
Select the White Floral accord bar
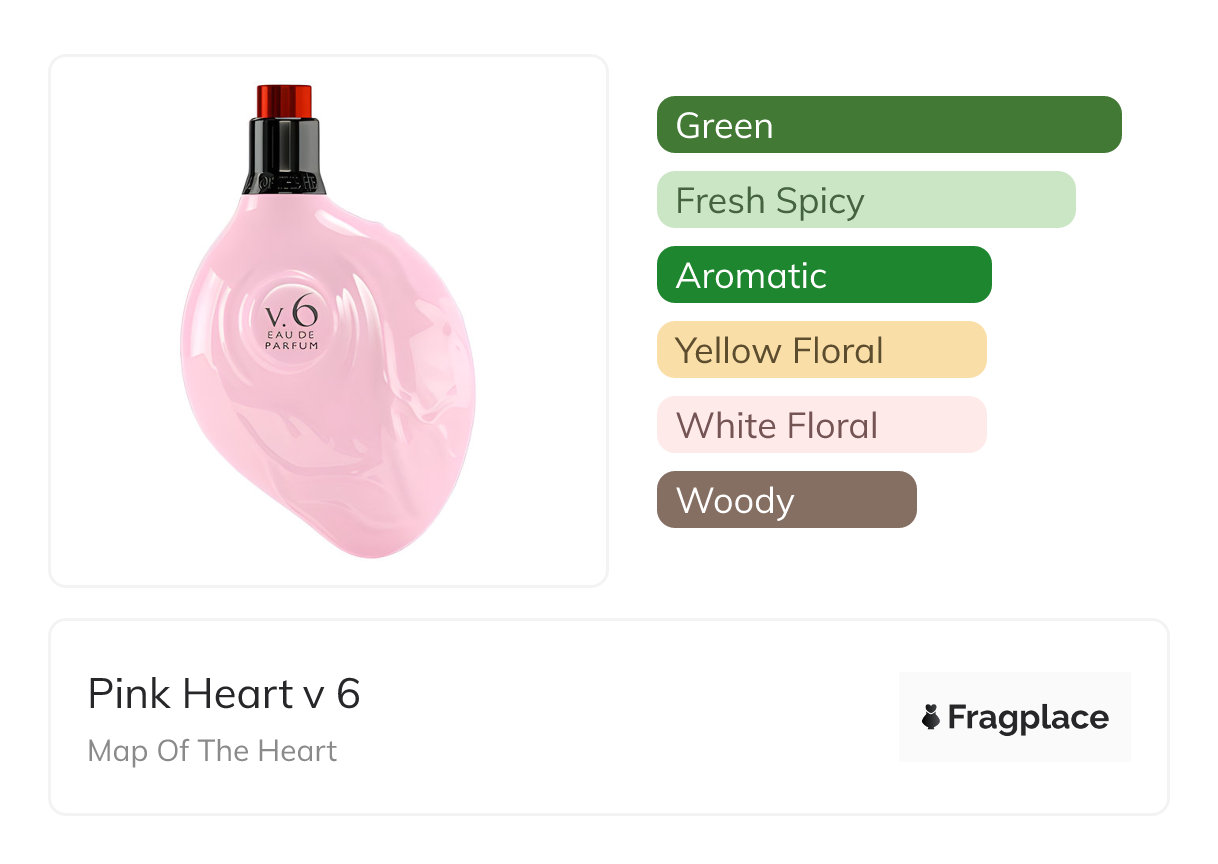pos(822,425)
